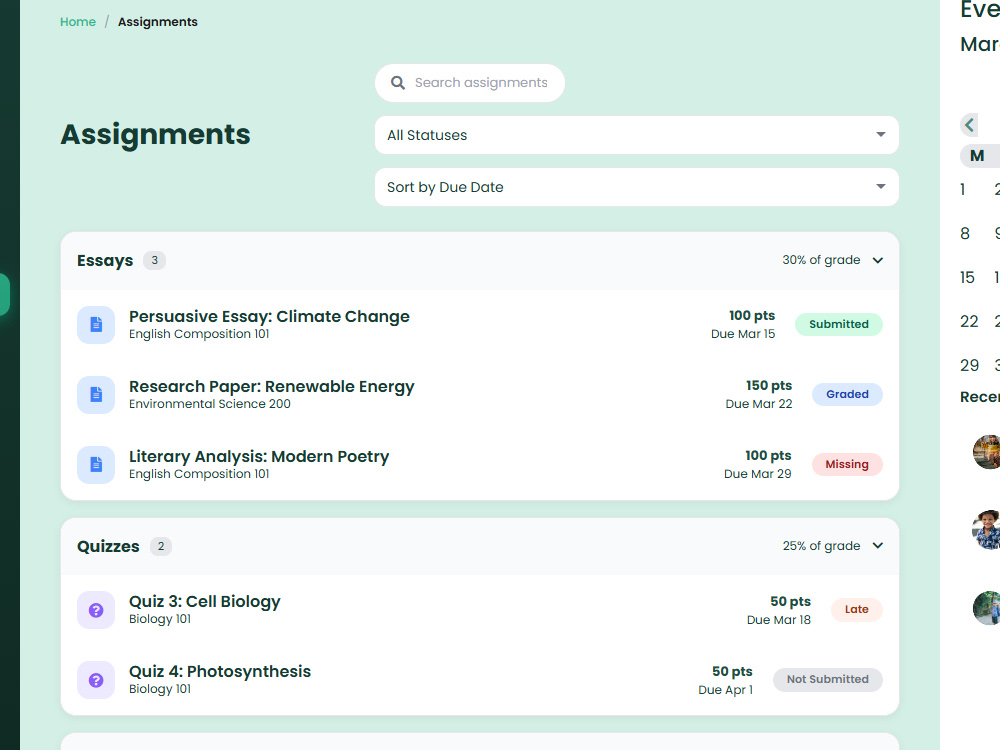Click the Assignments breadcrumb
This screenshot has width=1000, height=750.
pos(158,22)
